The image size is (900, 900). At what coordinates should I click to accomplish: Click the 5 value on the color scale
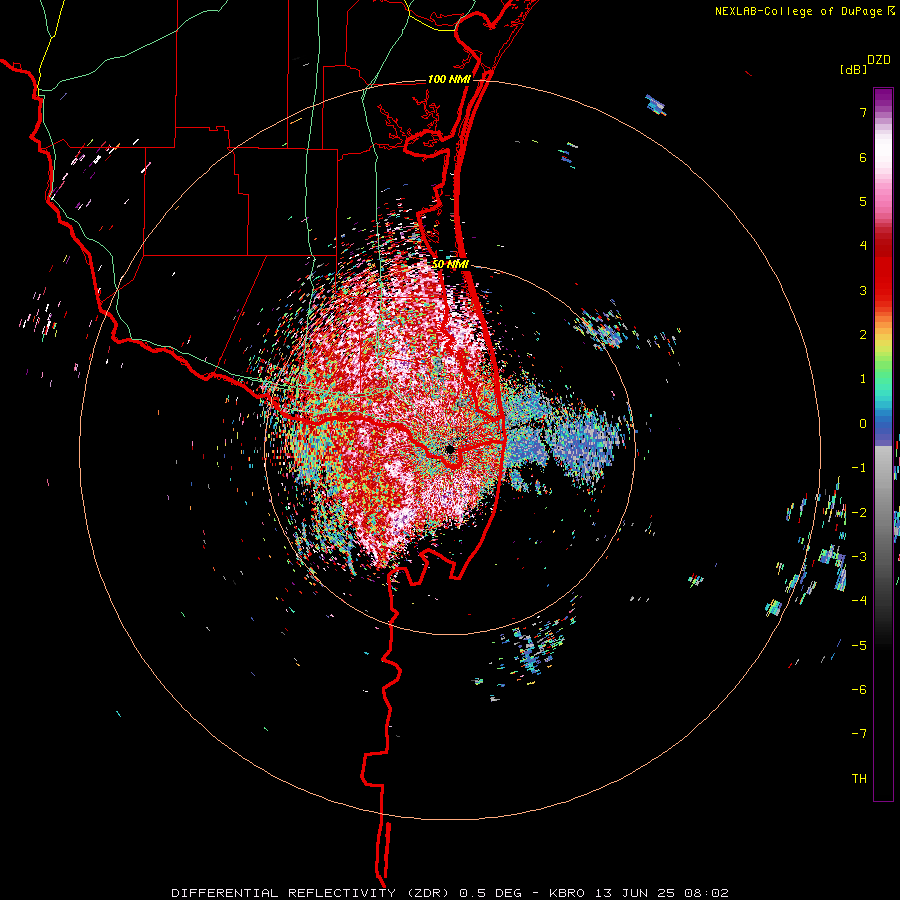click(863, 201)
